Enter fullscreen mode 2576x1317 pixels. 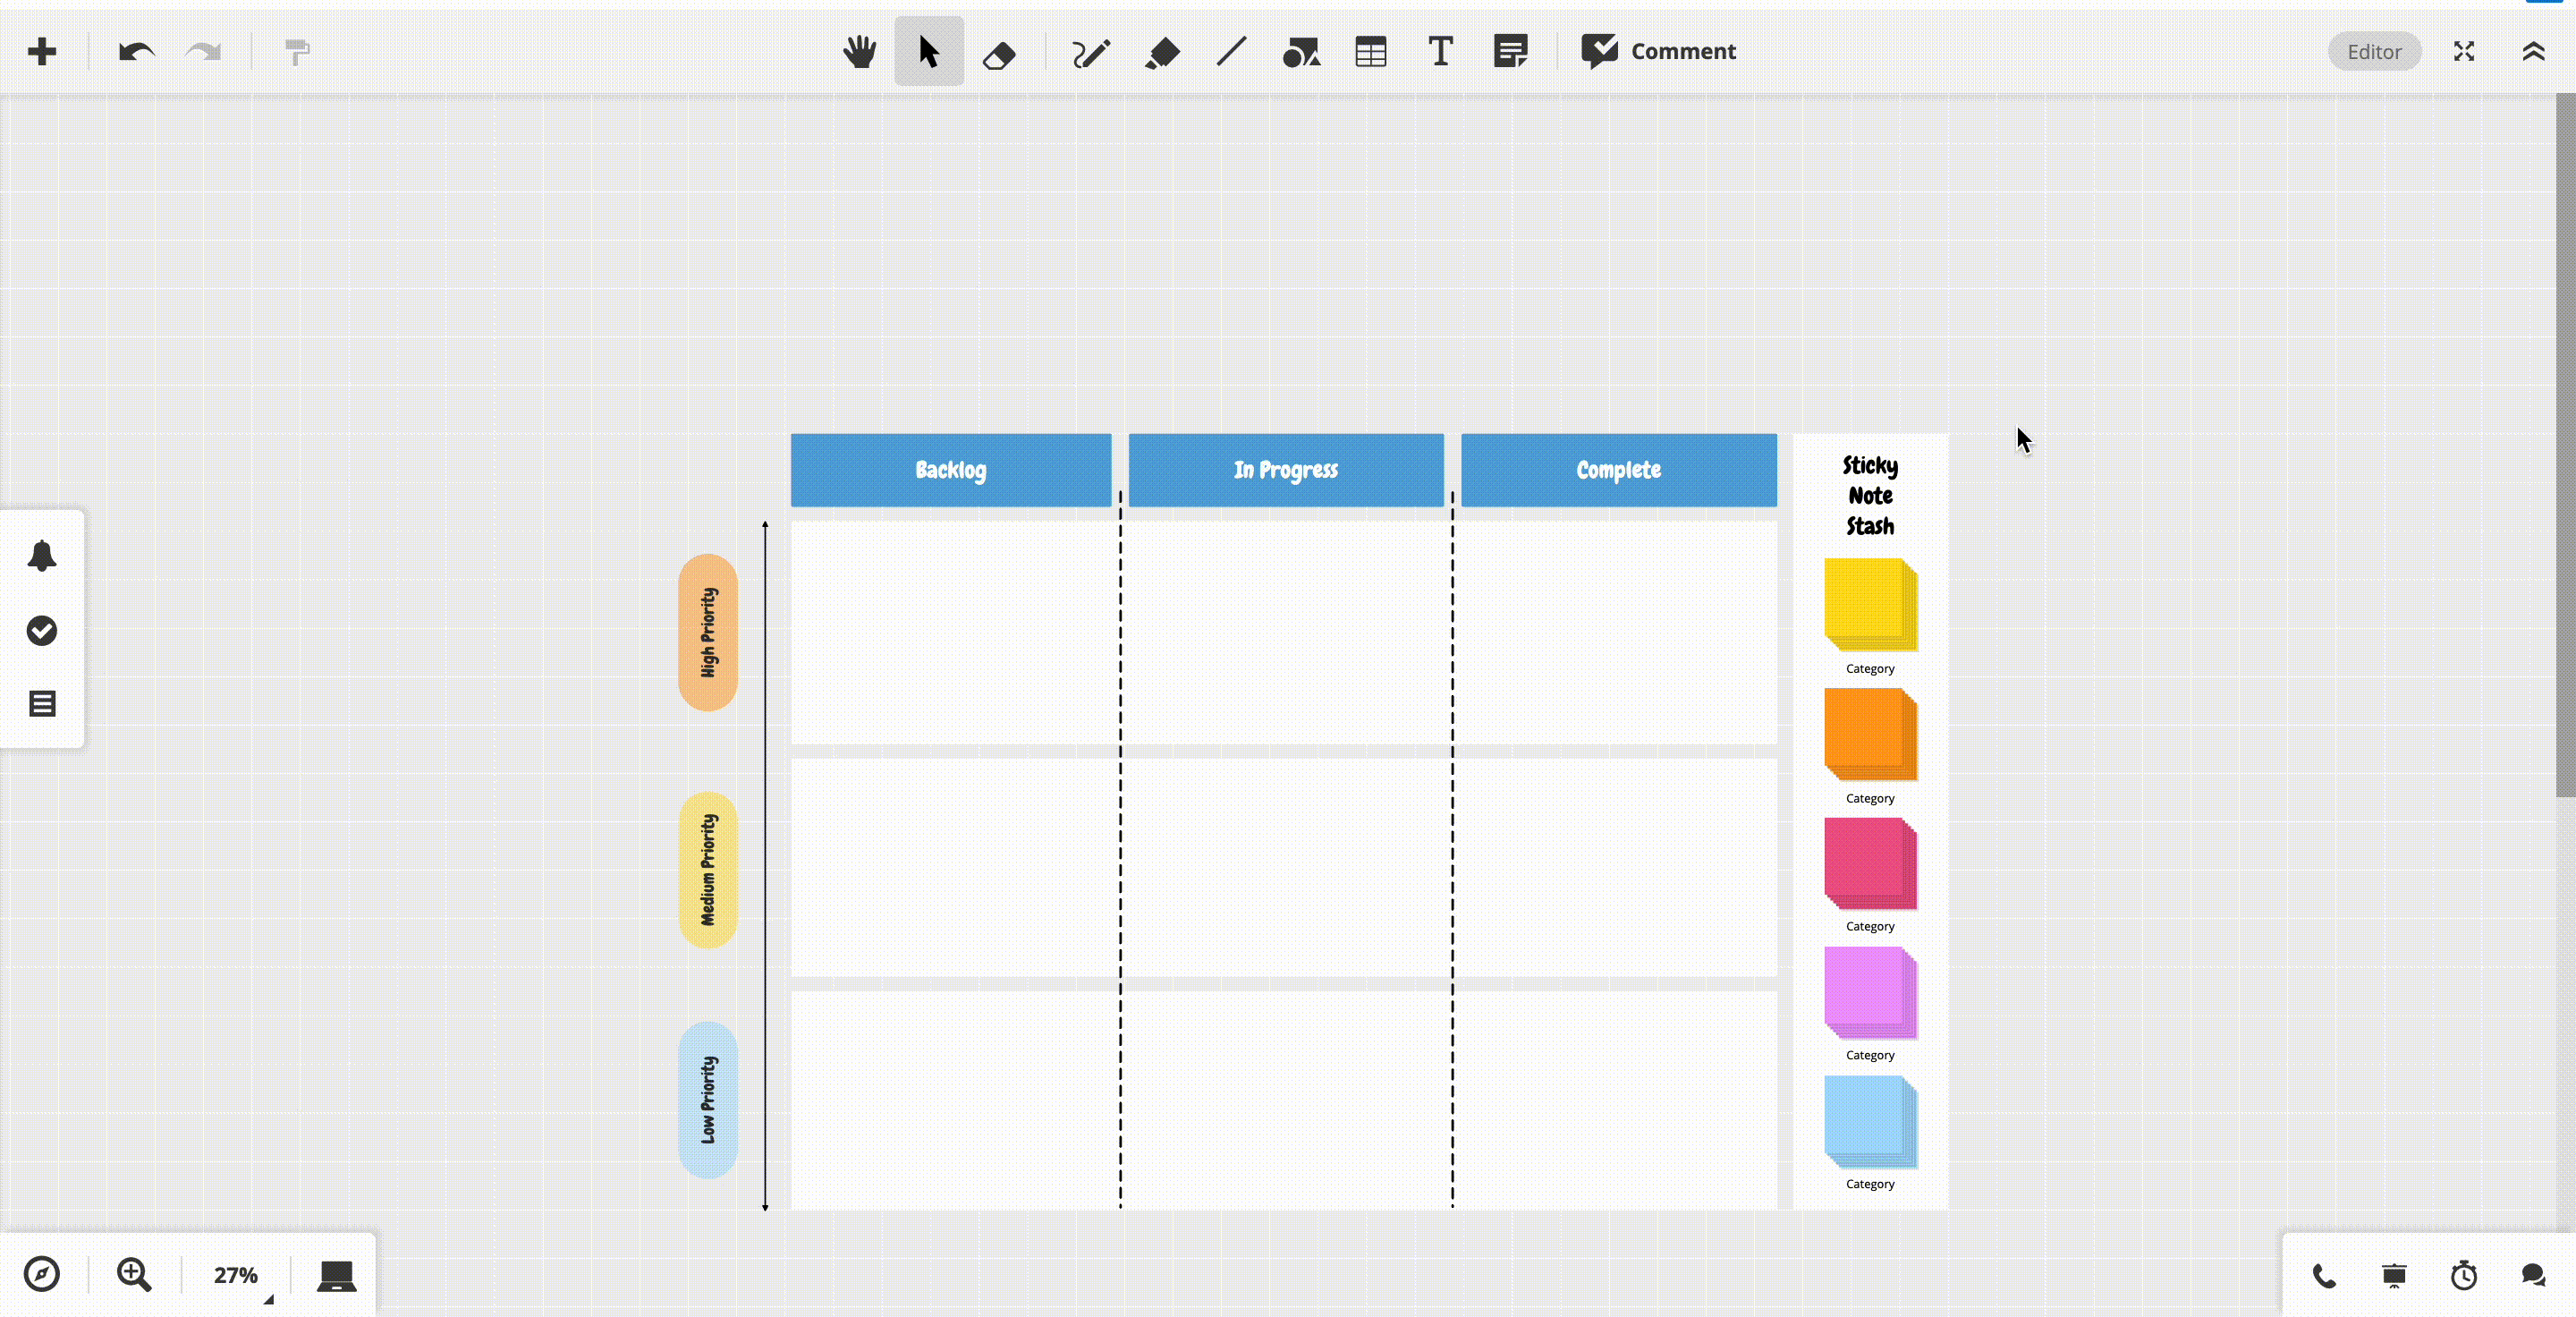(x=2464, y=52)
